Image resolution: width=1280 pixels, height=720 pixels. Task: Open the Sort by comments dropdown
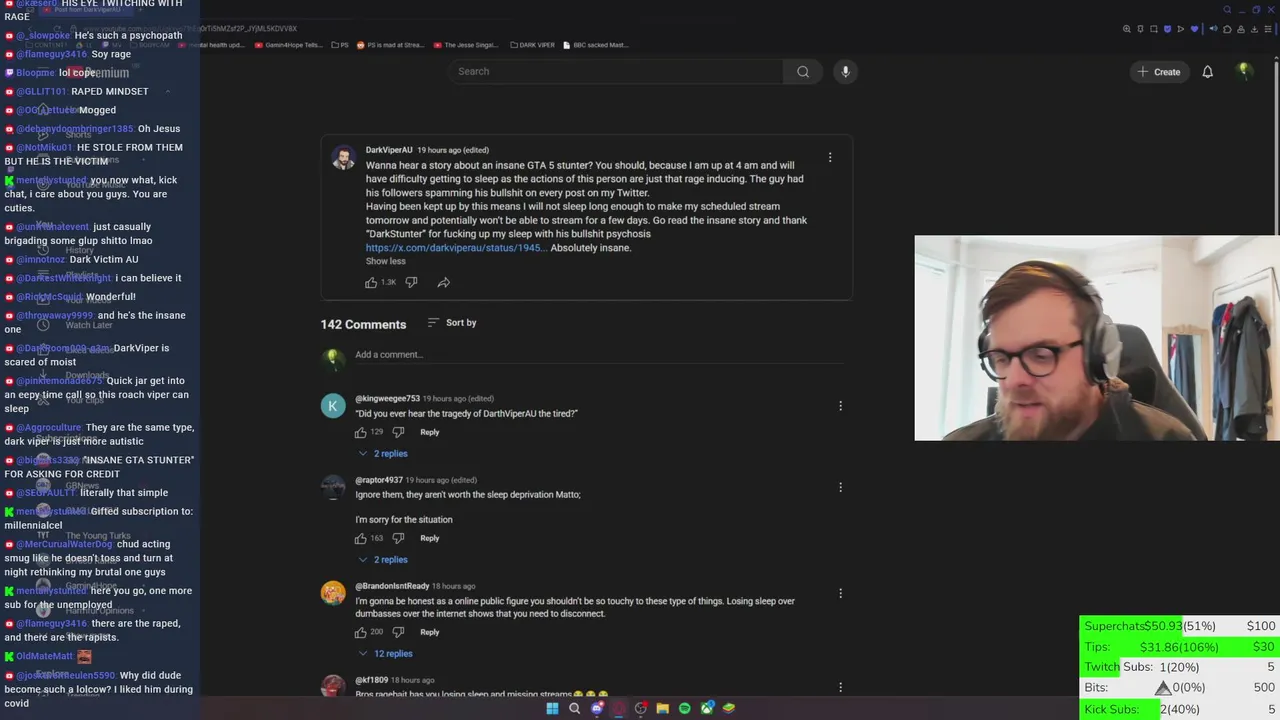(452, 323)
